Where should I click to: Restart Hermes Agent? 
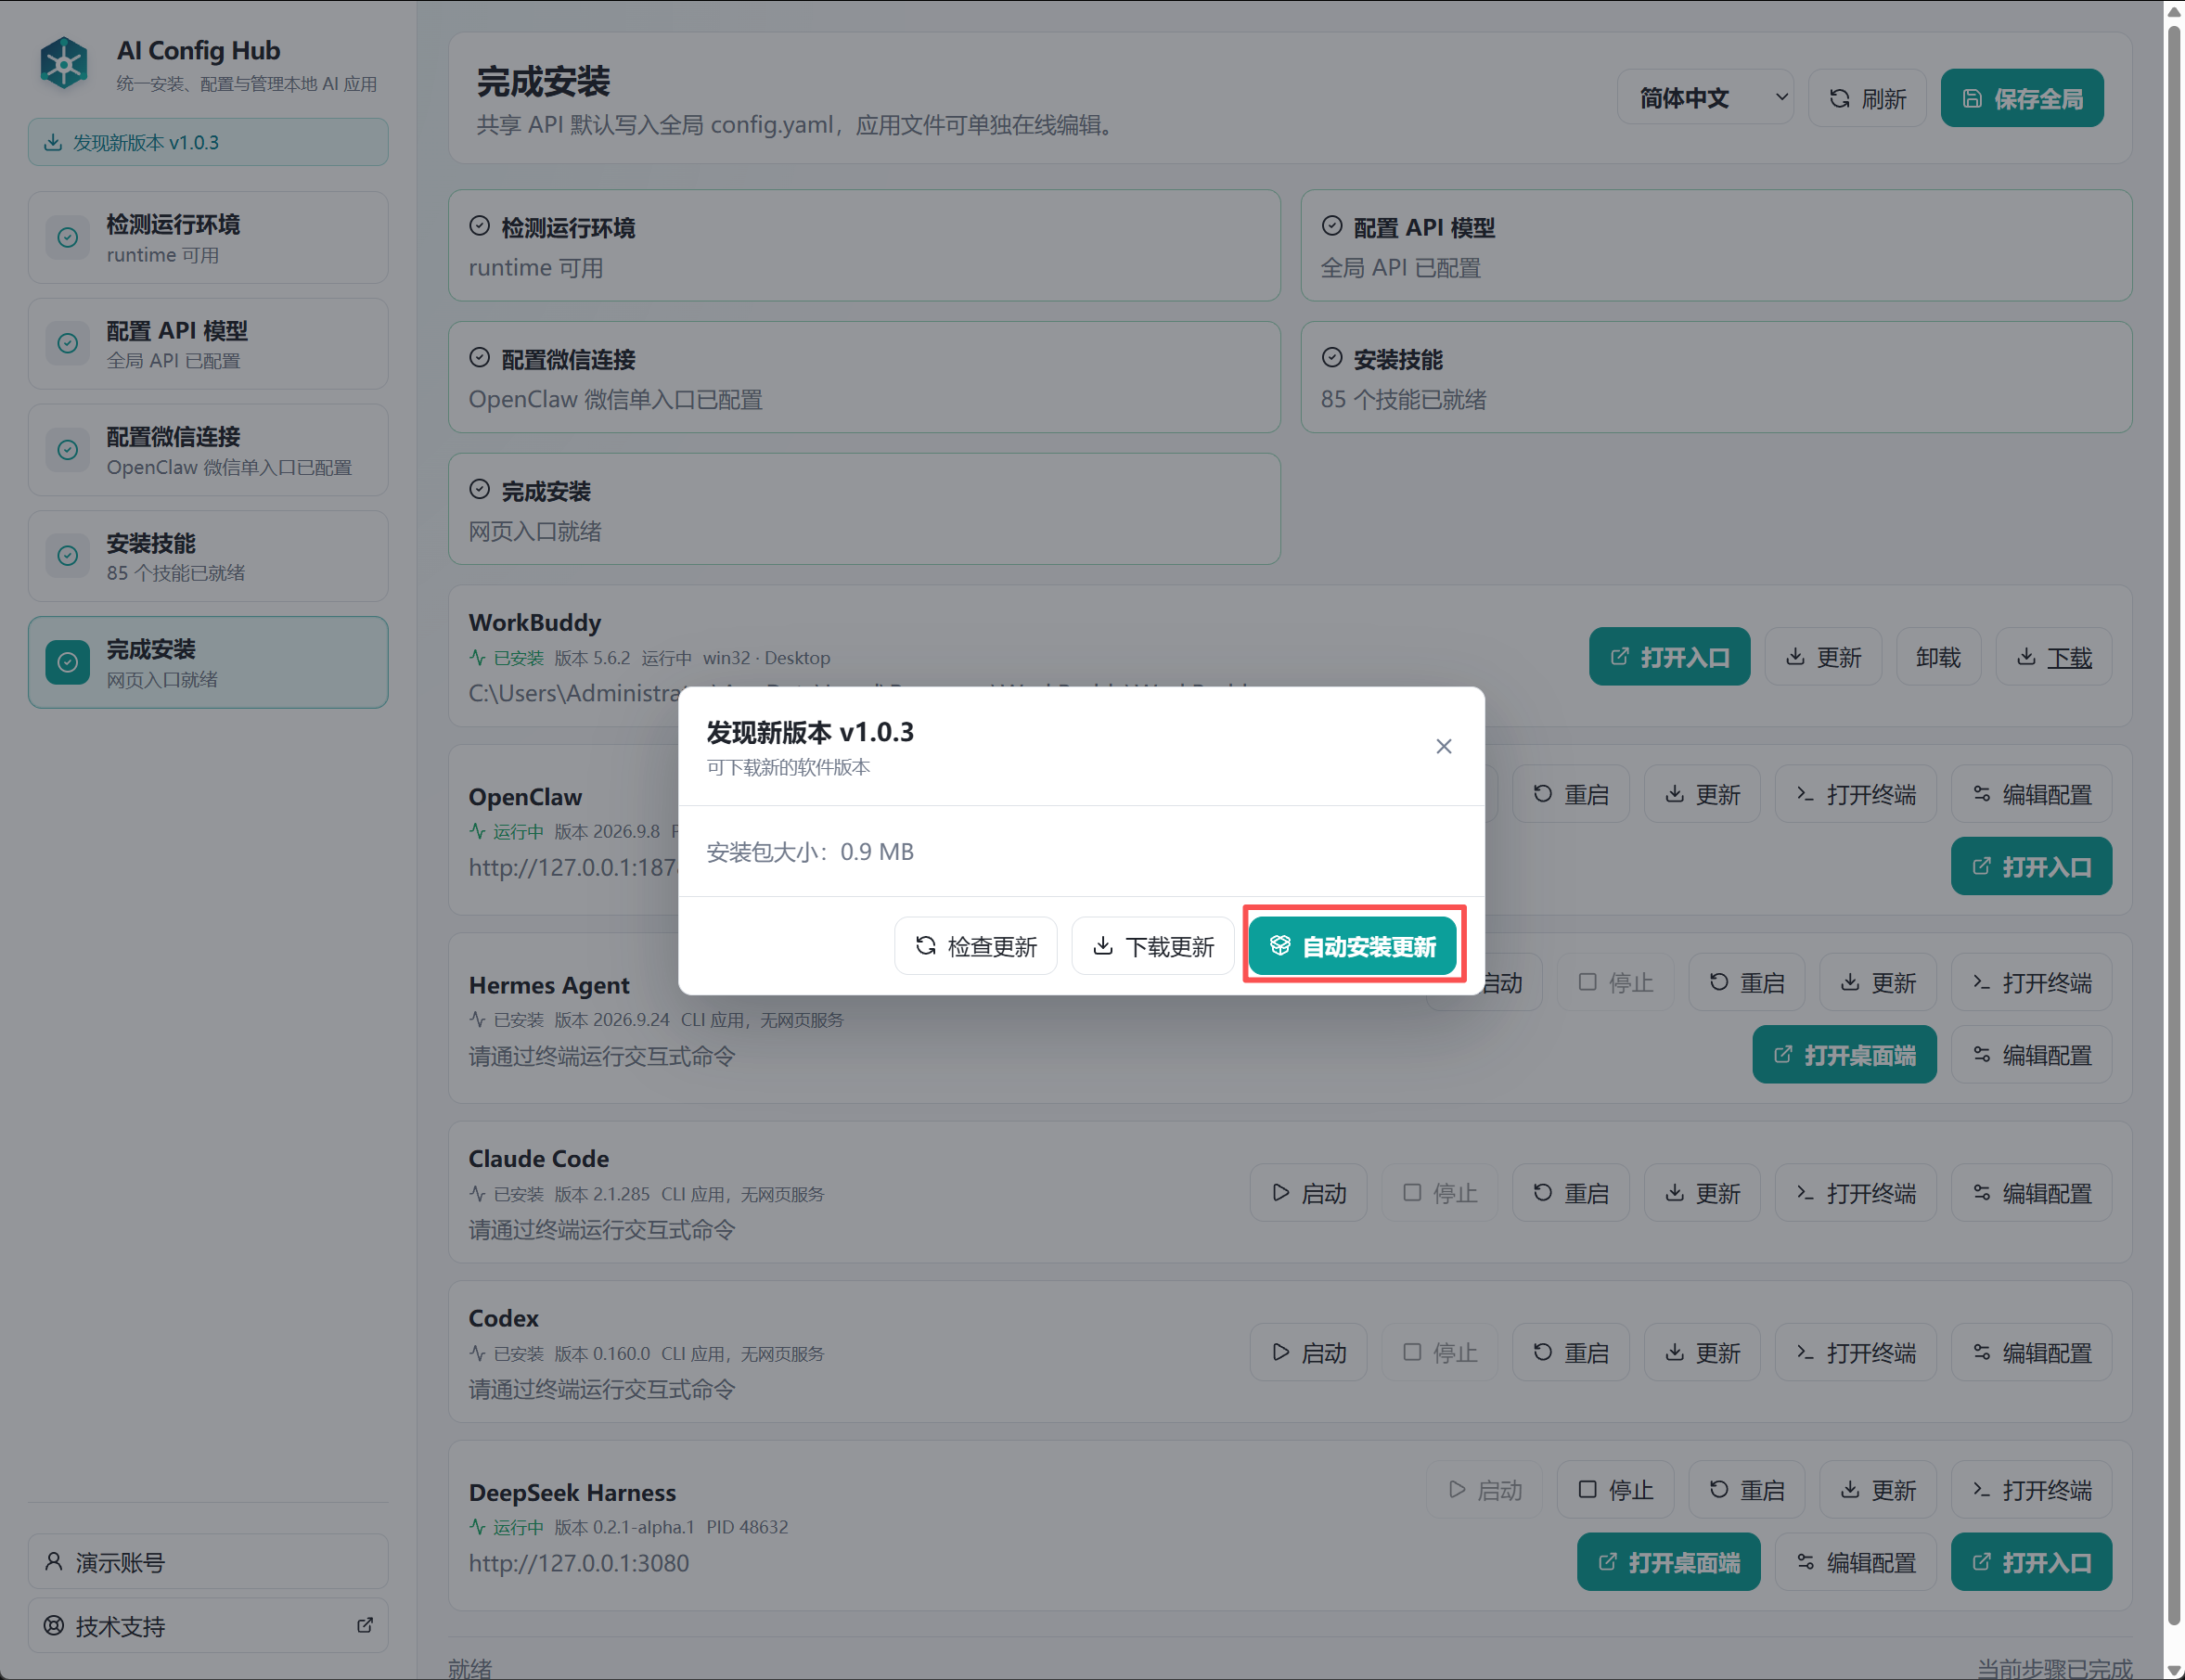[x=1746, y=982]
